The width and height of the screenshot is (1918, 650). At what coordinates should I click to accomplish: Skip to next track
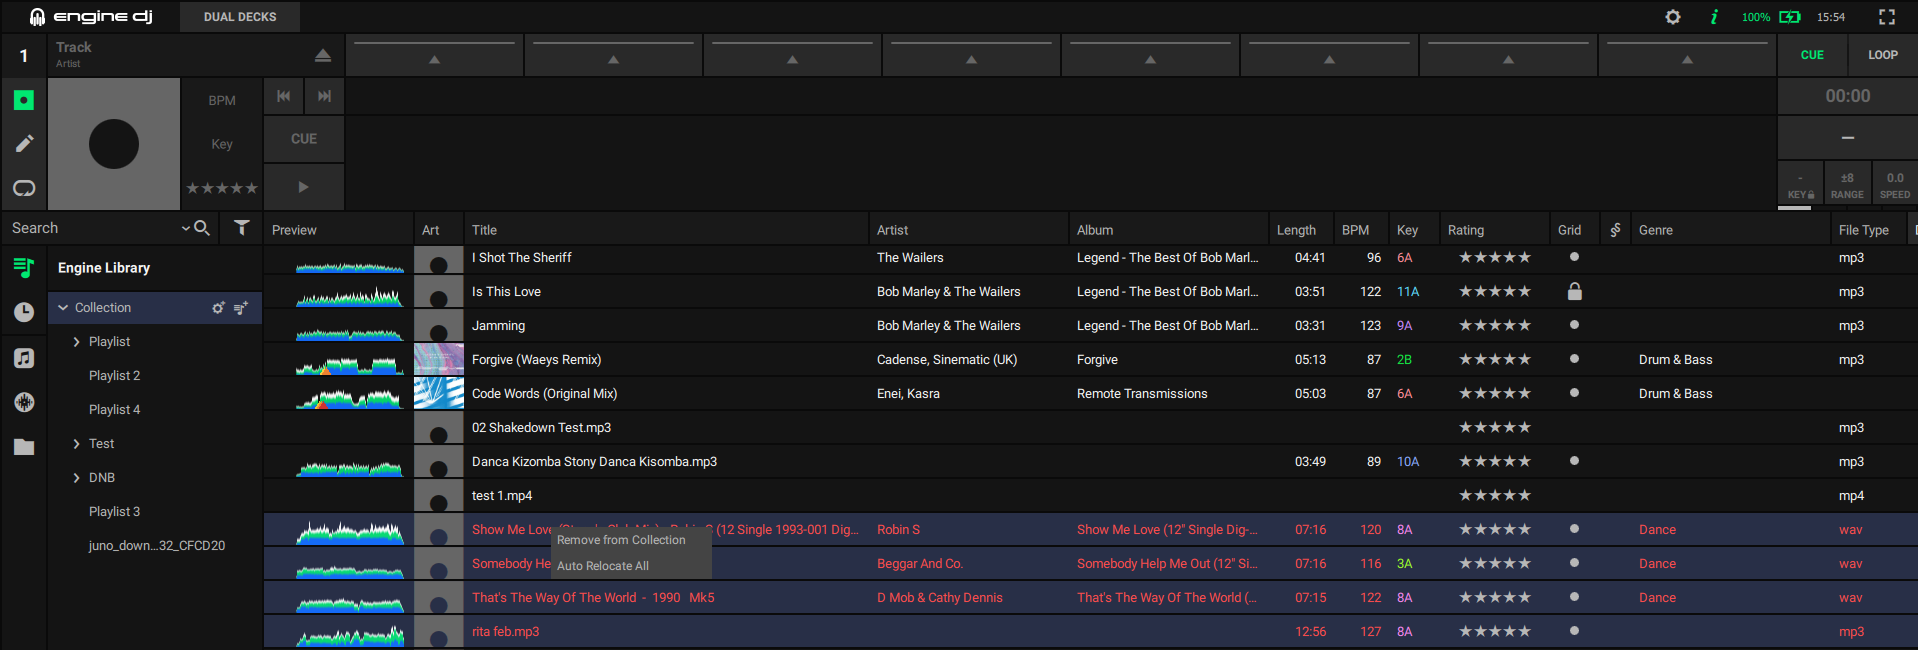[324, 96]
